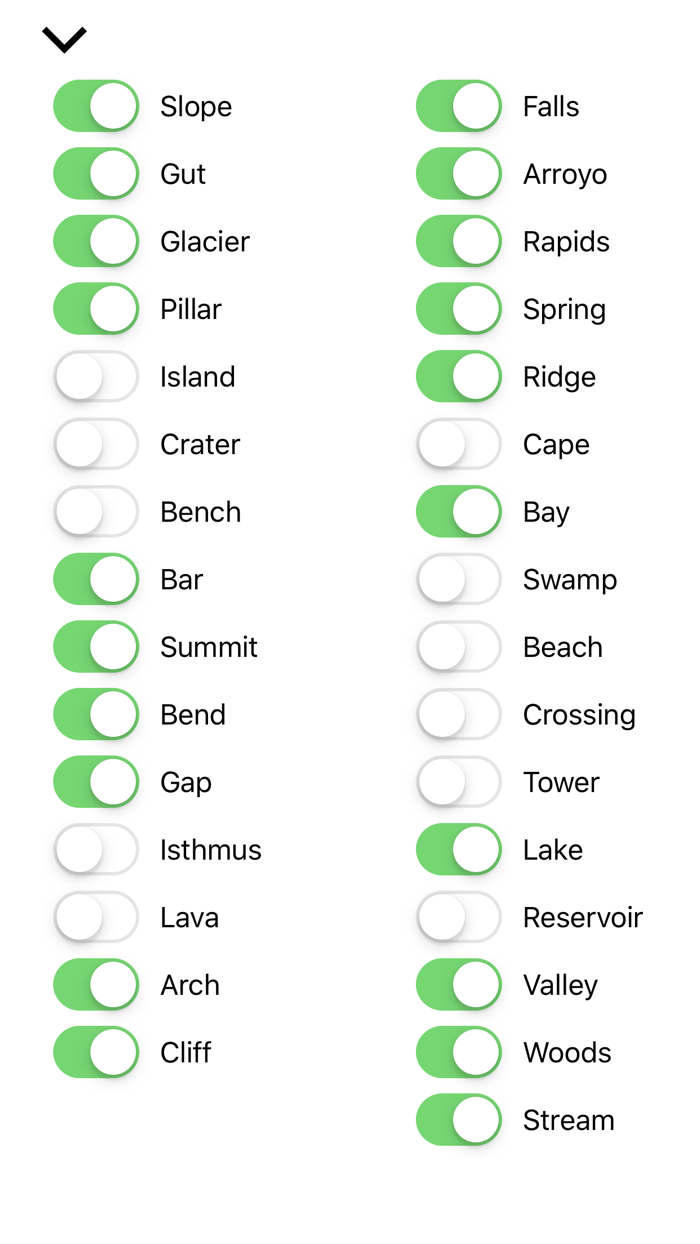Screen dimensions: 700x1244
Task: Switch off the Cliff toggle
Action: click(96, 1052)
